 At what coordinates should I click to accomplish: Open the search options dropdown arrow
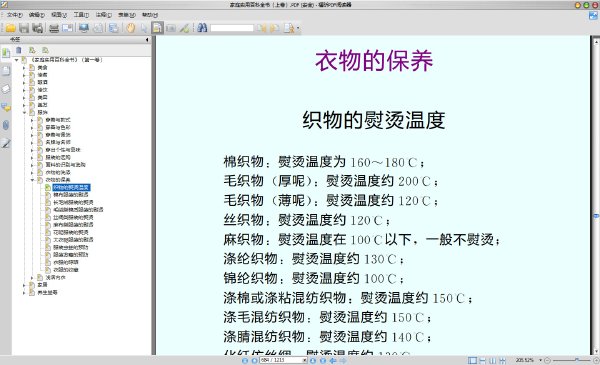click(x=298, y=28)
